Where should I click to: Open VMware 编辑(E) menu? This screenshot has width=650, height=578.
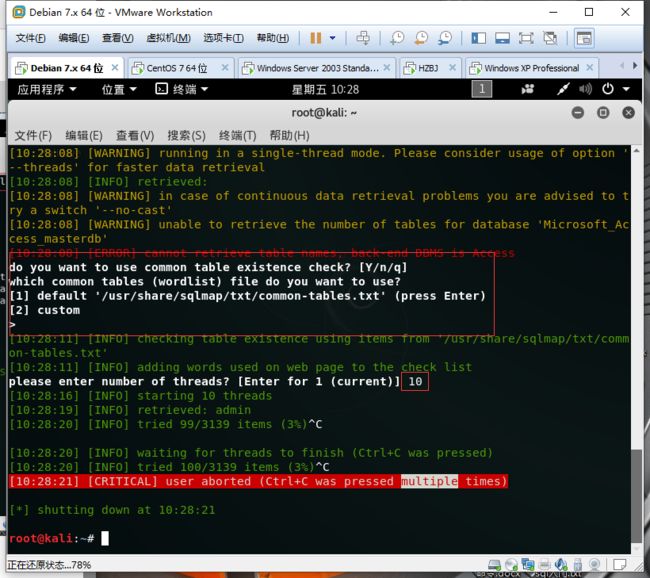74,38
